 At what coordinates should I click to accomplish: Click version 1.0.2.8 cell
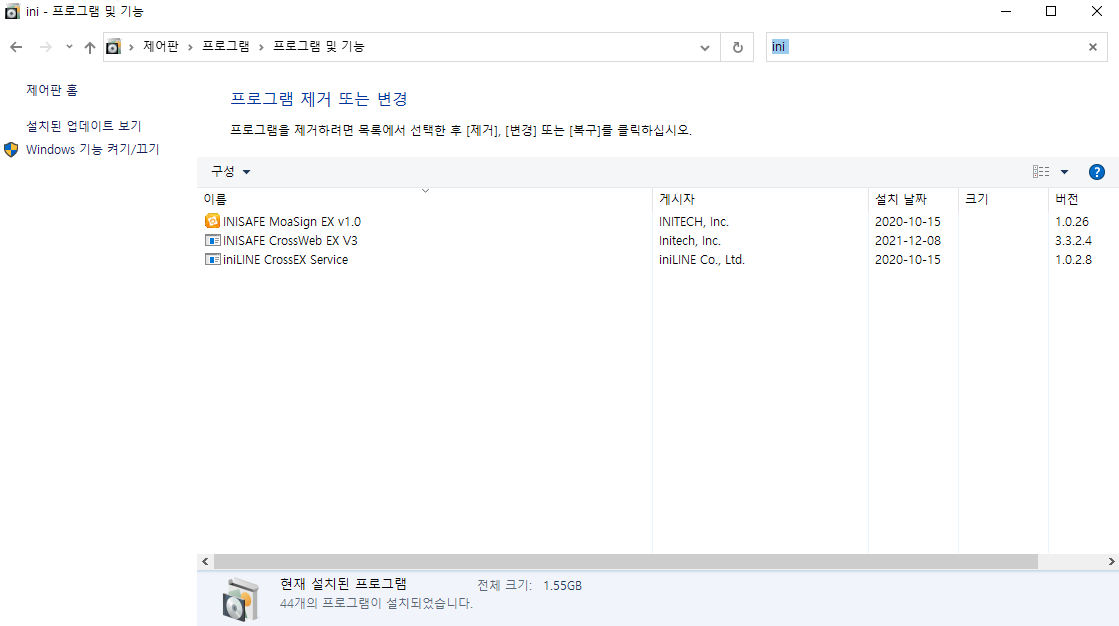pos(1073,260)
